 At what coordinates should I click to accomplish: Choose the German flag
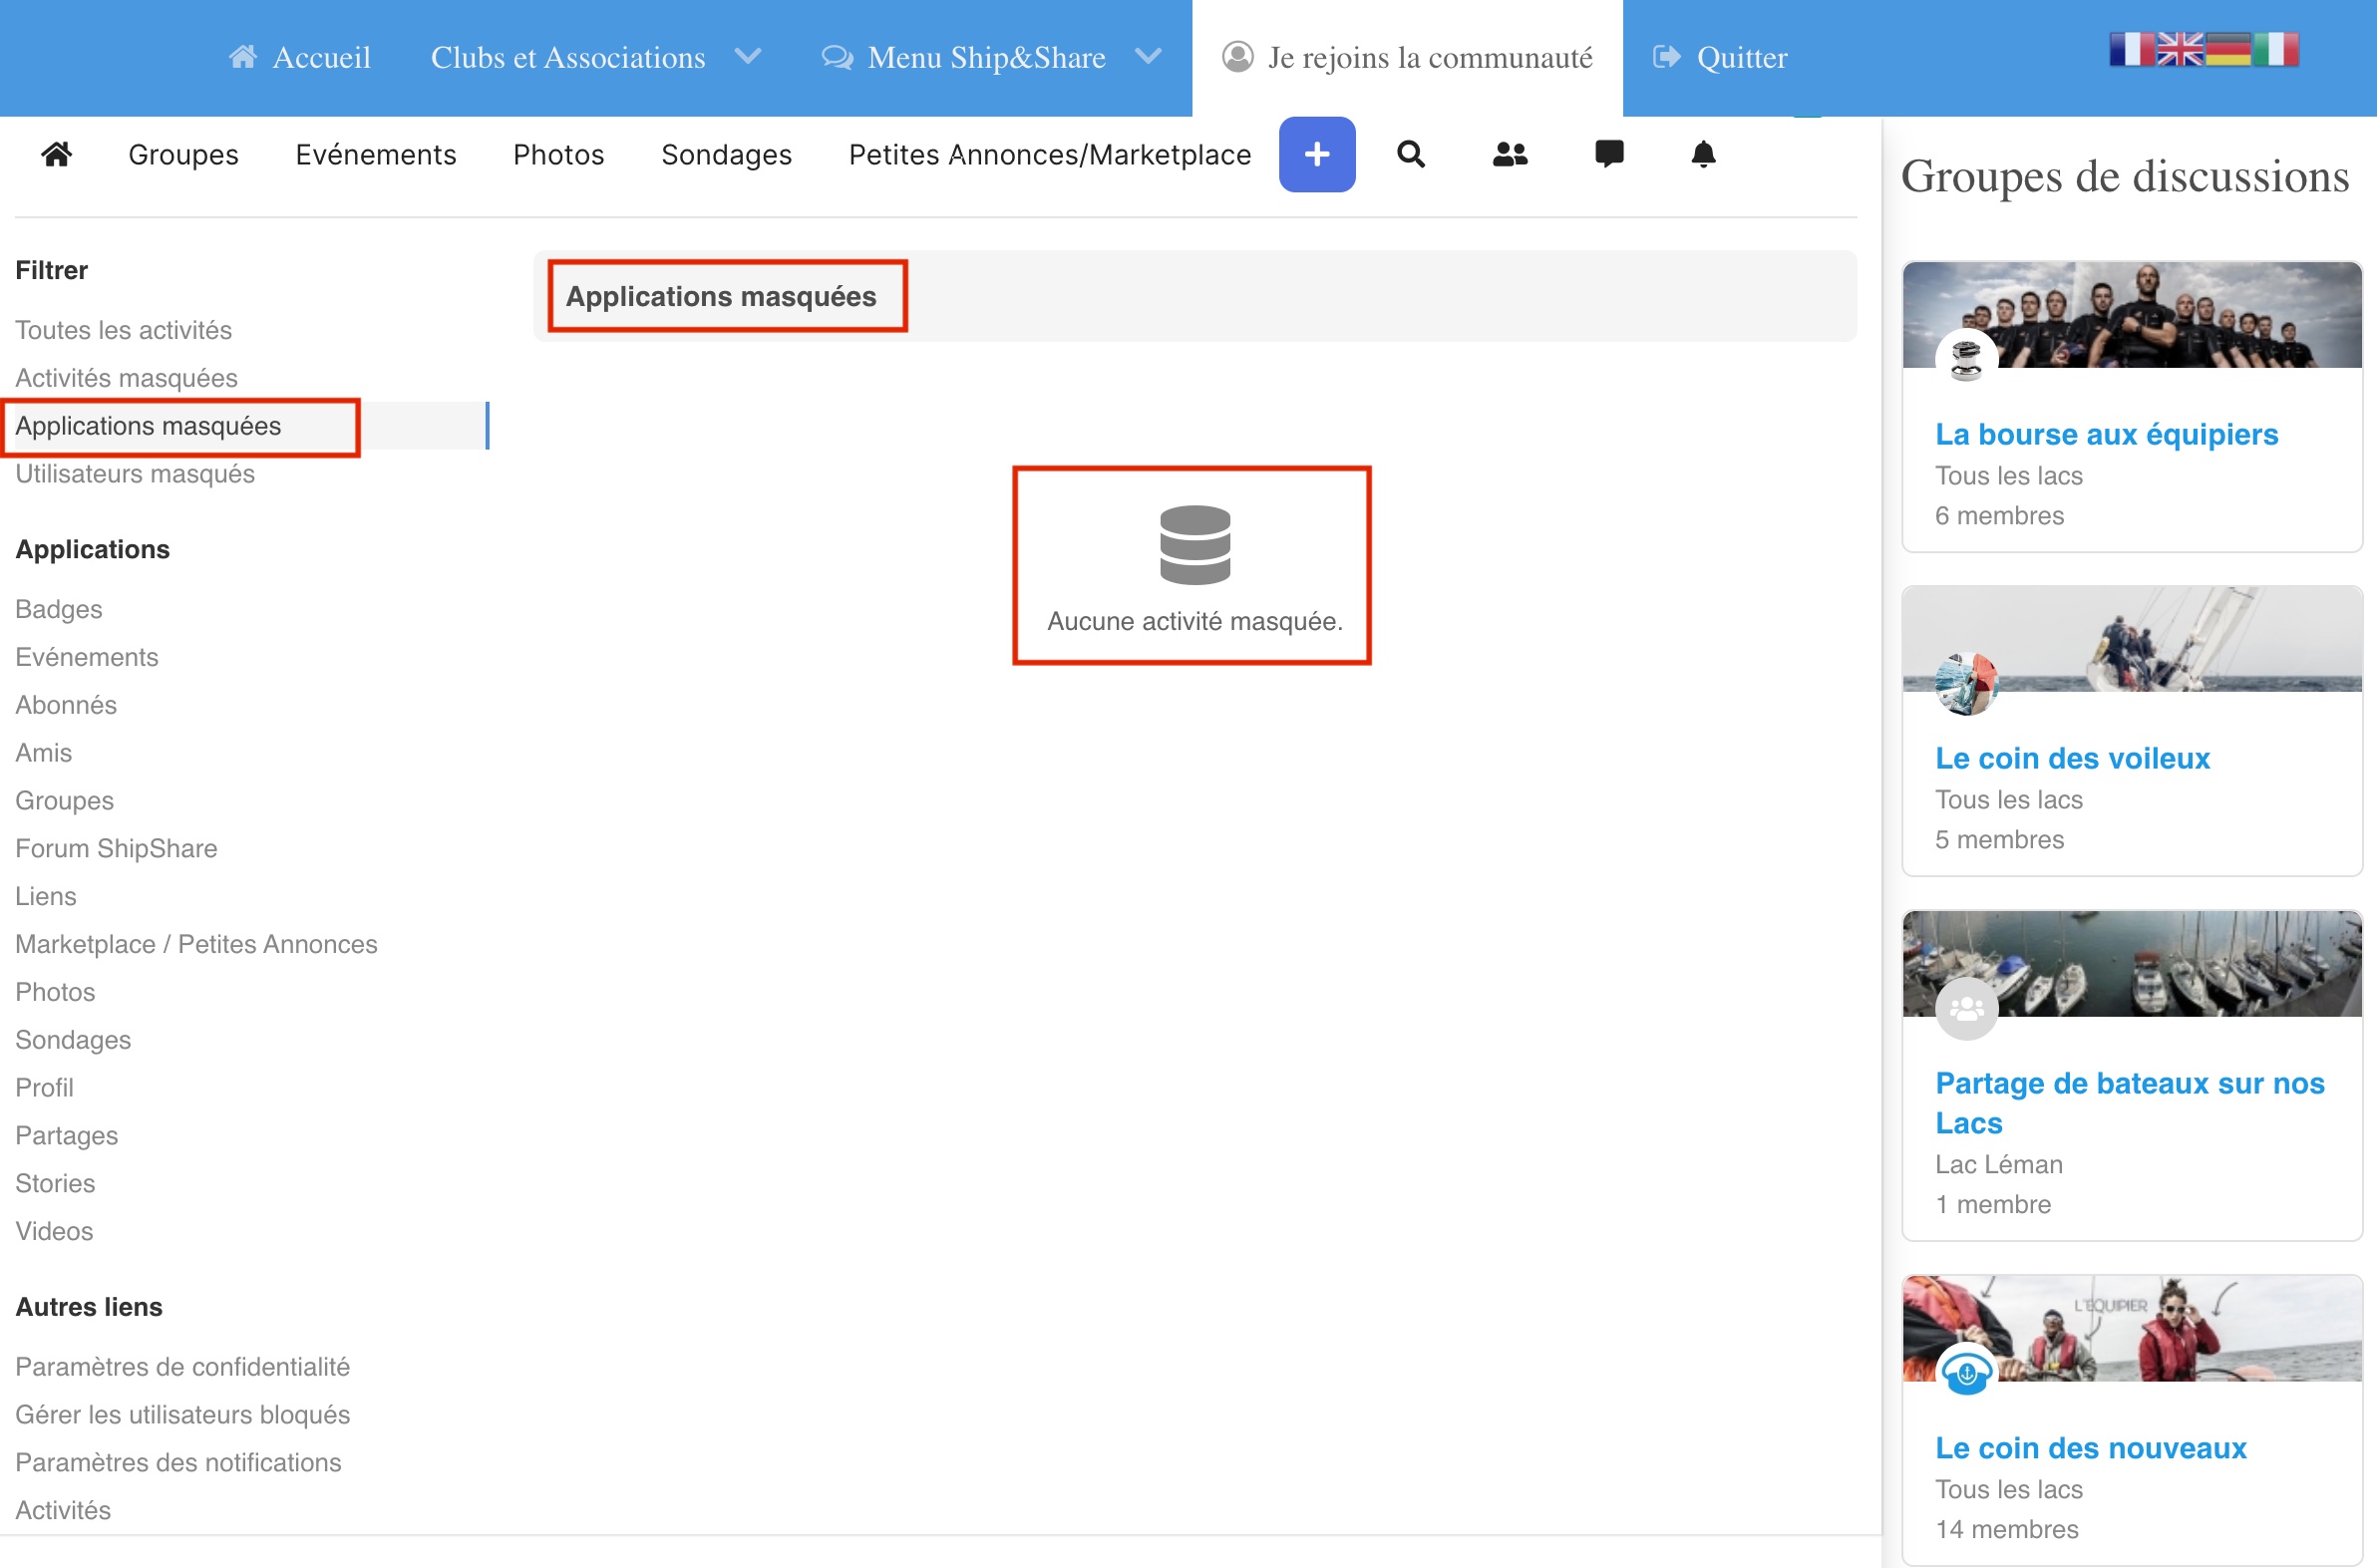click(2228, 49)
